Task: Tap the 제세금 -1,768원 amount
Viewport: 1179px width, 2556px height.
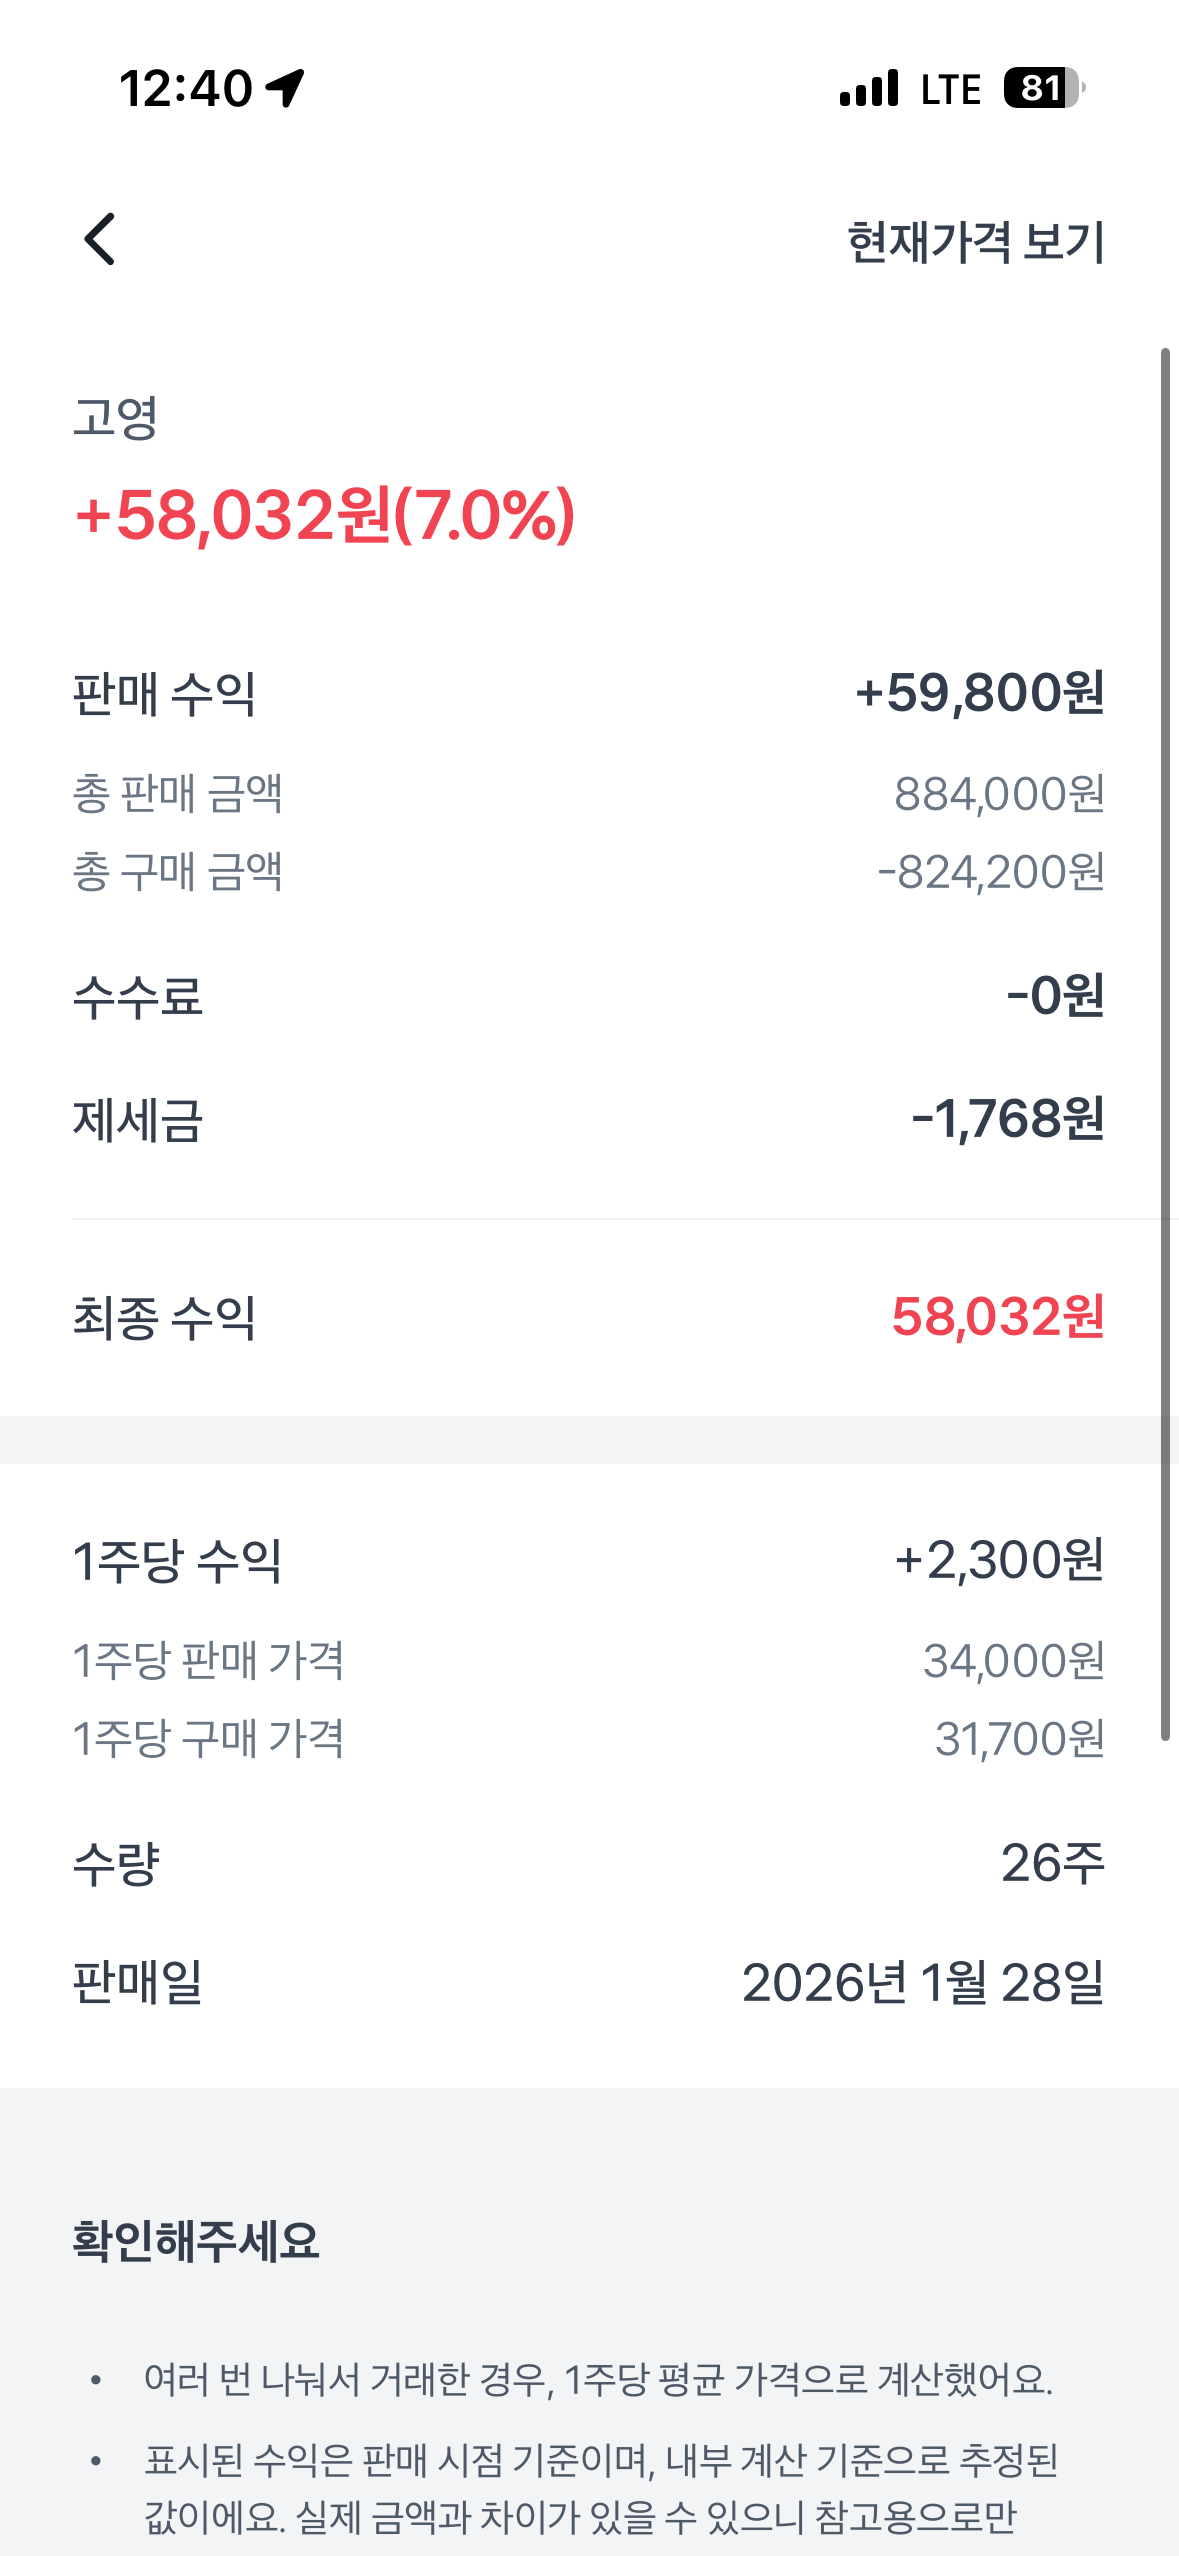Action: tap(1007, 1119)
